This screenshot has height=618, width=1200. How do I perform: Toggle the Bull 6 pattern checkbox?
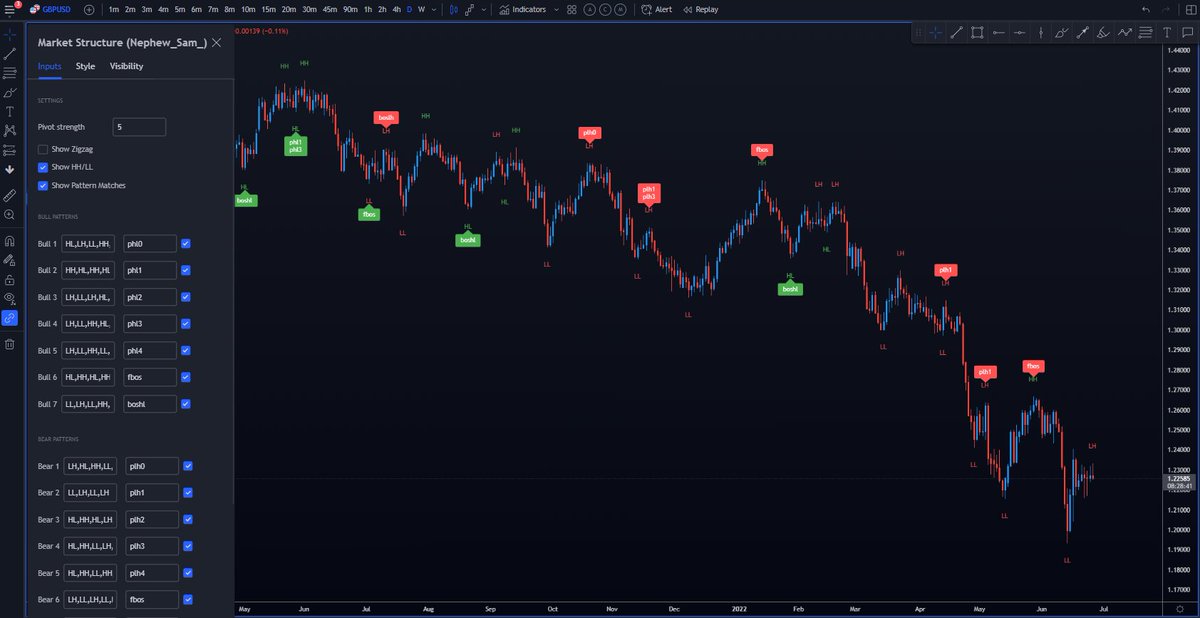pyautogui.click(x=187, y=377)
